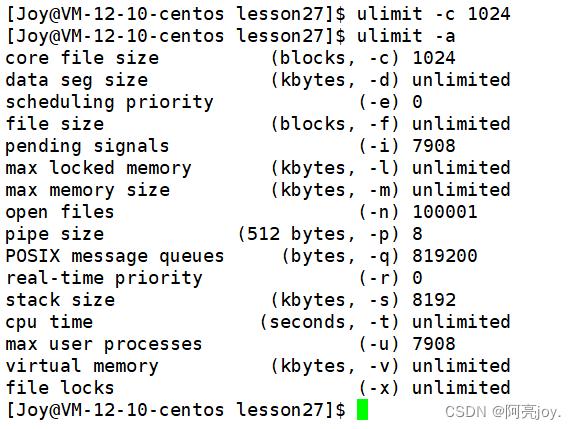Select the core file size value 1024
This screenshot has height=429, width=576.
point(434,58)
